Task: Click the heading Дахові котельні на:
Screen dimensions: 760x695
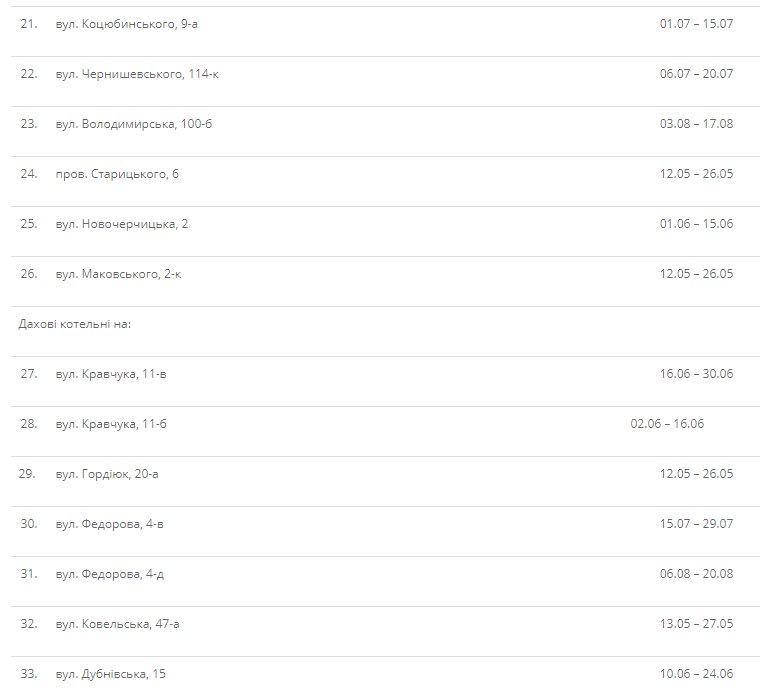Action: 75,324
